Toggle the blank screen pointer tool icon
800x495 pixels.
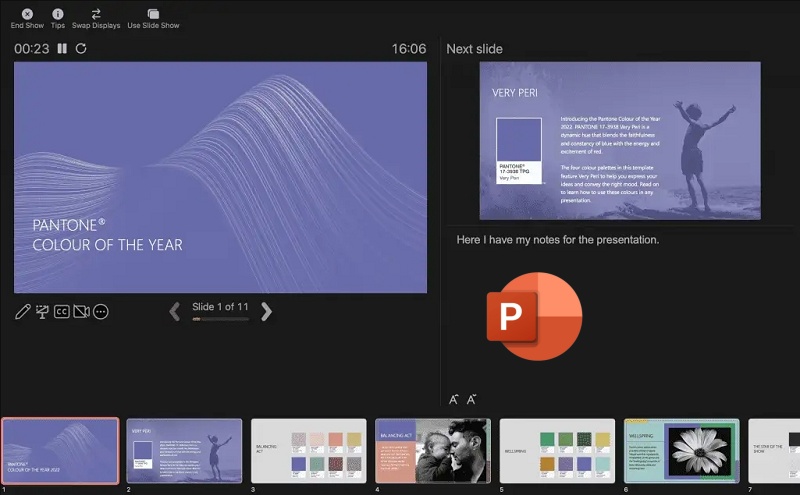[x=42, y=311]
